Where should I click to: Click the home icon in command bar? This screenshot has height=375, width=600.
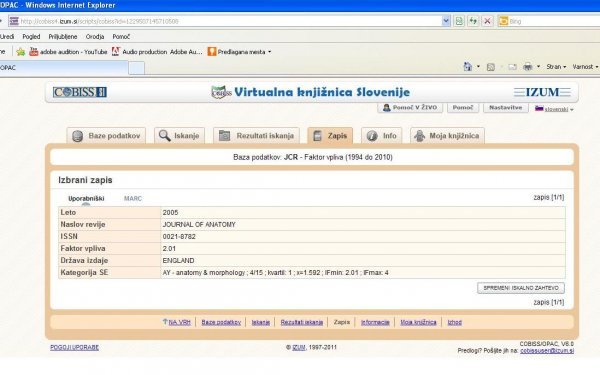coord(468,67)
